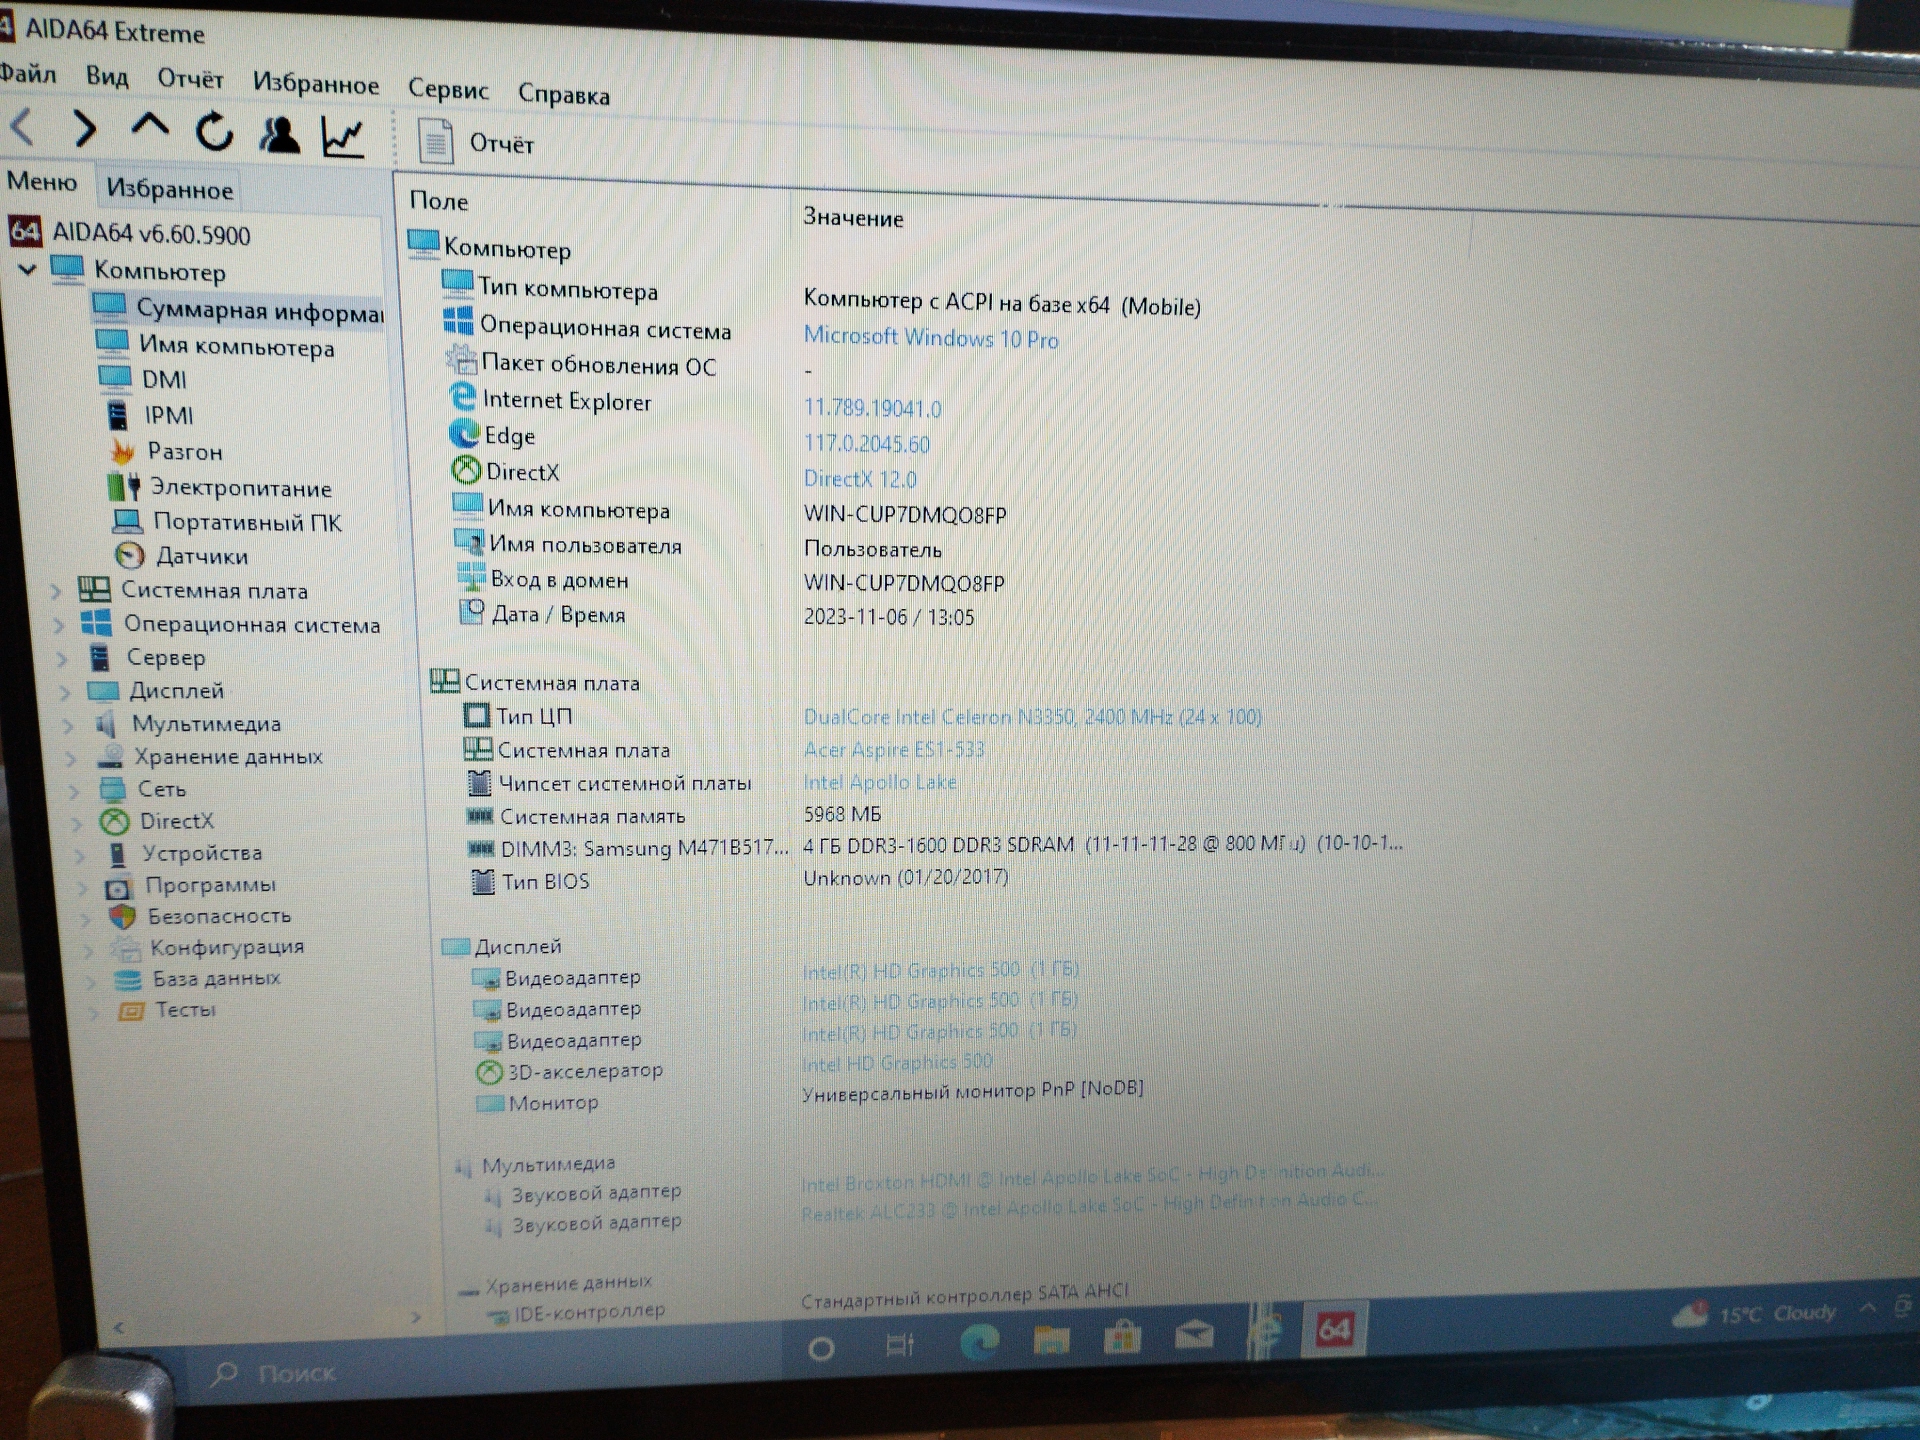Go back with the left arrow toolbar button
The height and width of the screenshot is (1440, 1920).
click(x=22, y=127)
